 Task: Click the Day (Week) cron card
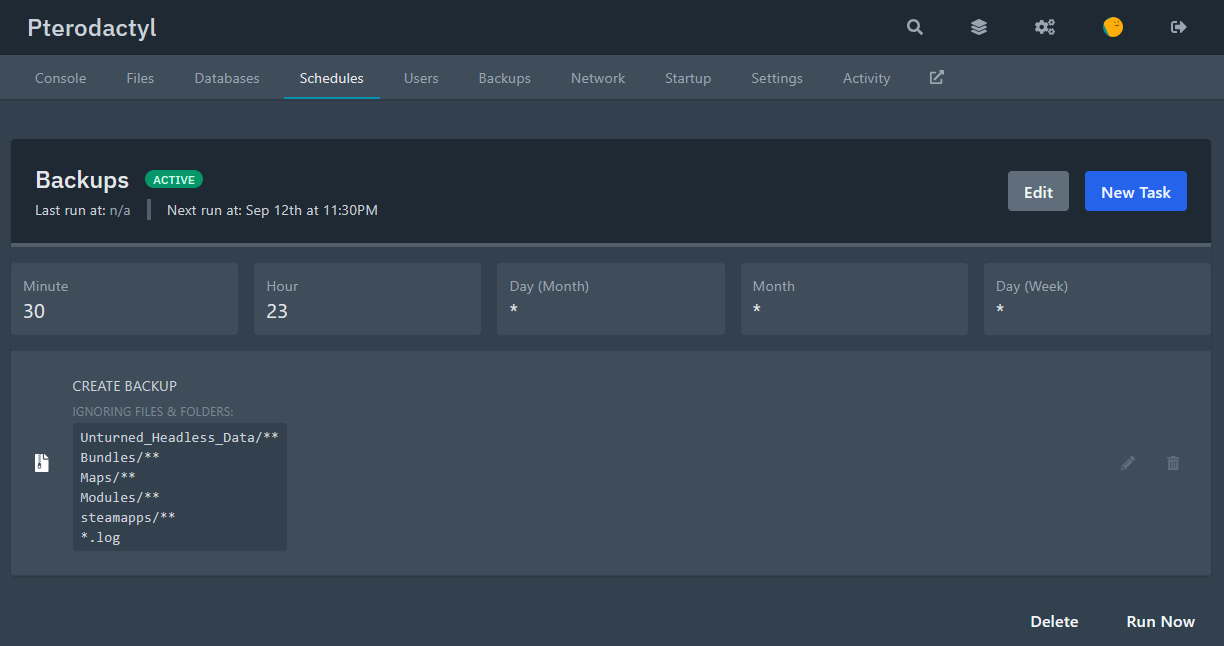coord(1097,299)
